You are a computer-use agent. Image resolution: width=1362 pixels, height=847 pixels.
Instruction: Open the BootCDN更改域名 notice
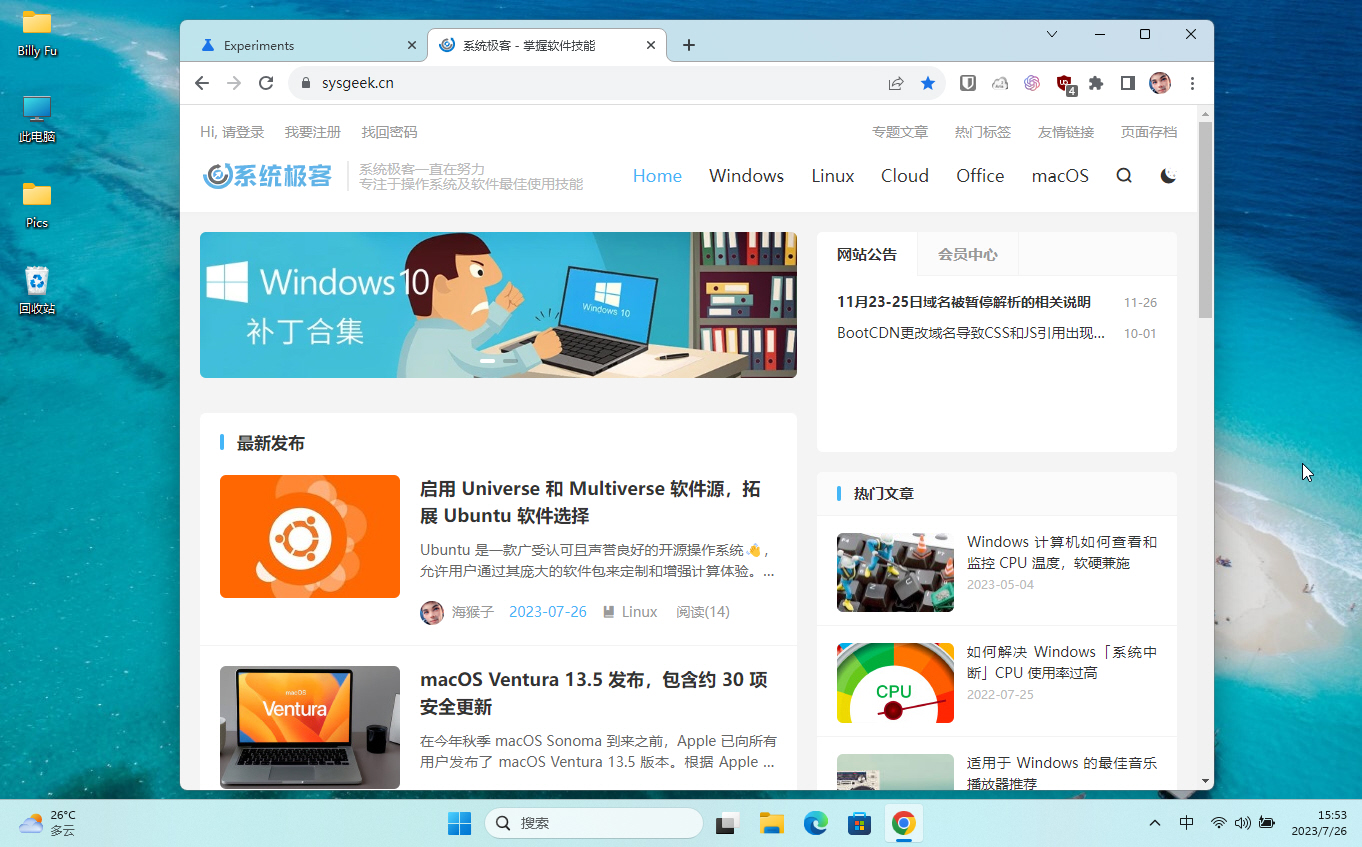pos(971,333)
